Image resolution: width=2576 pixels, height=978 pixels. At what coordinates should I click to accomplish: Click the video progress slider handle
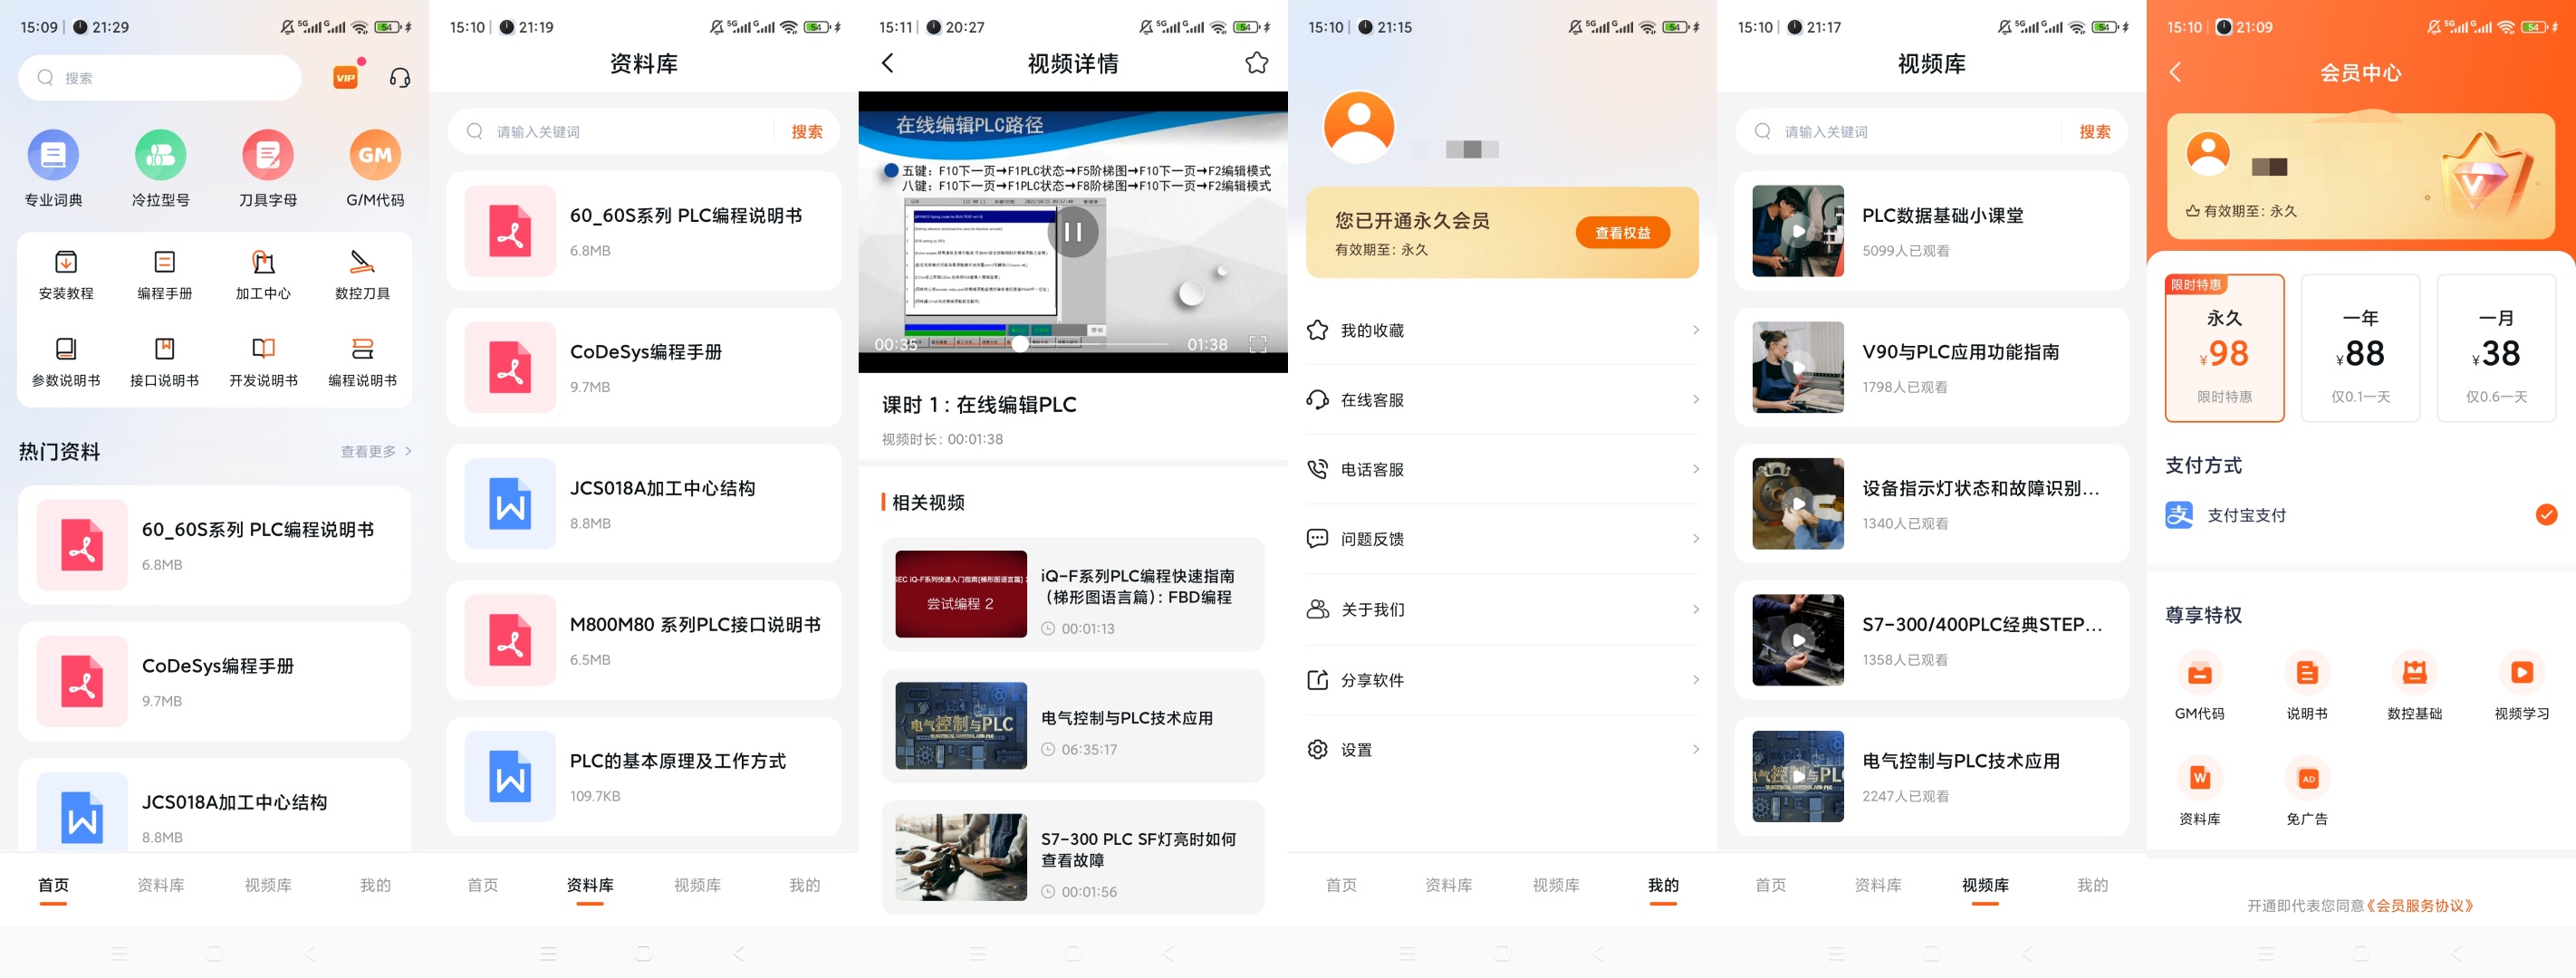[x=1019, y=344]
